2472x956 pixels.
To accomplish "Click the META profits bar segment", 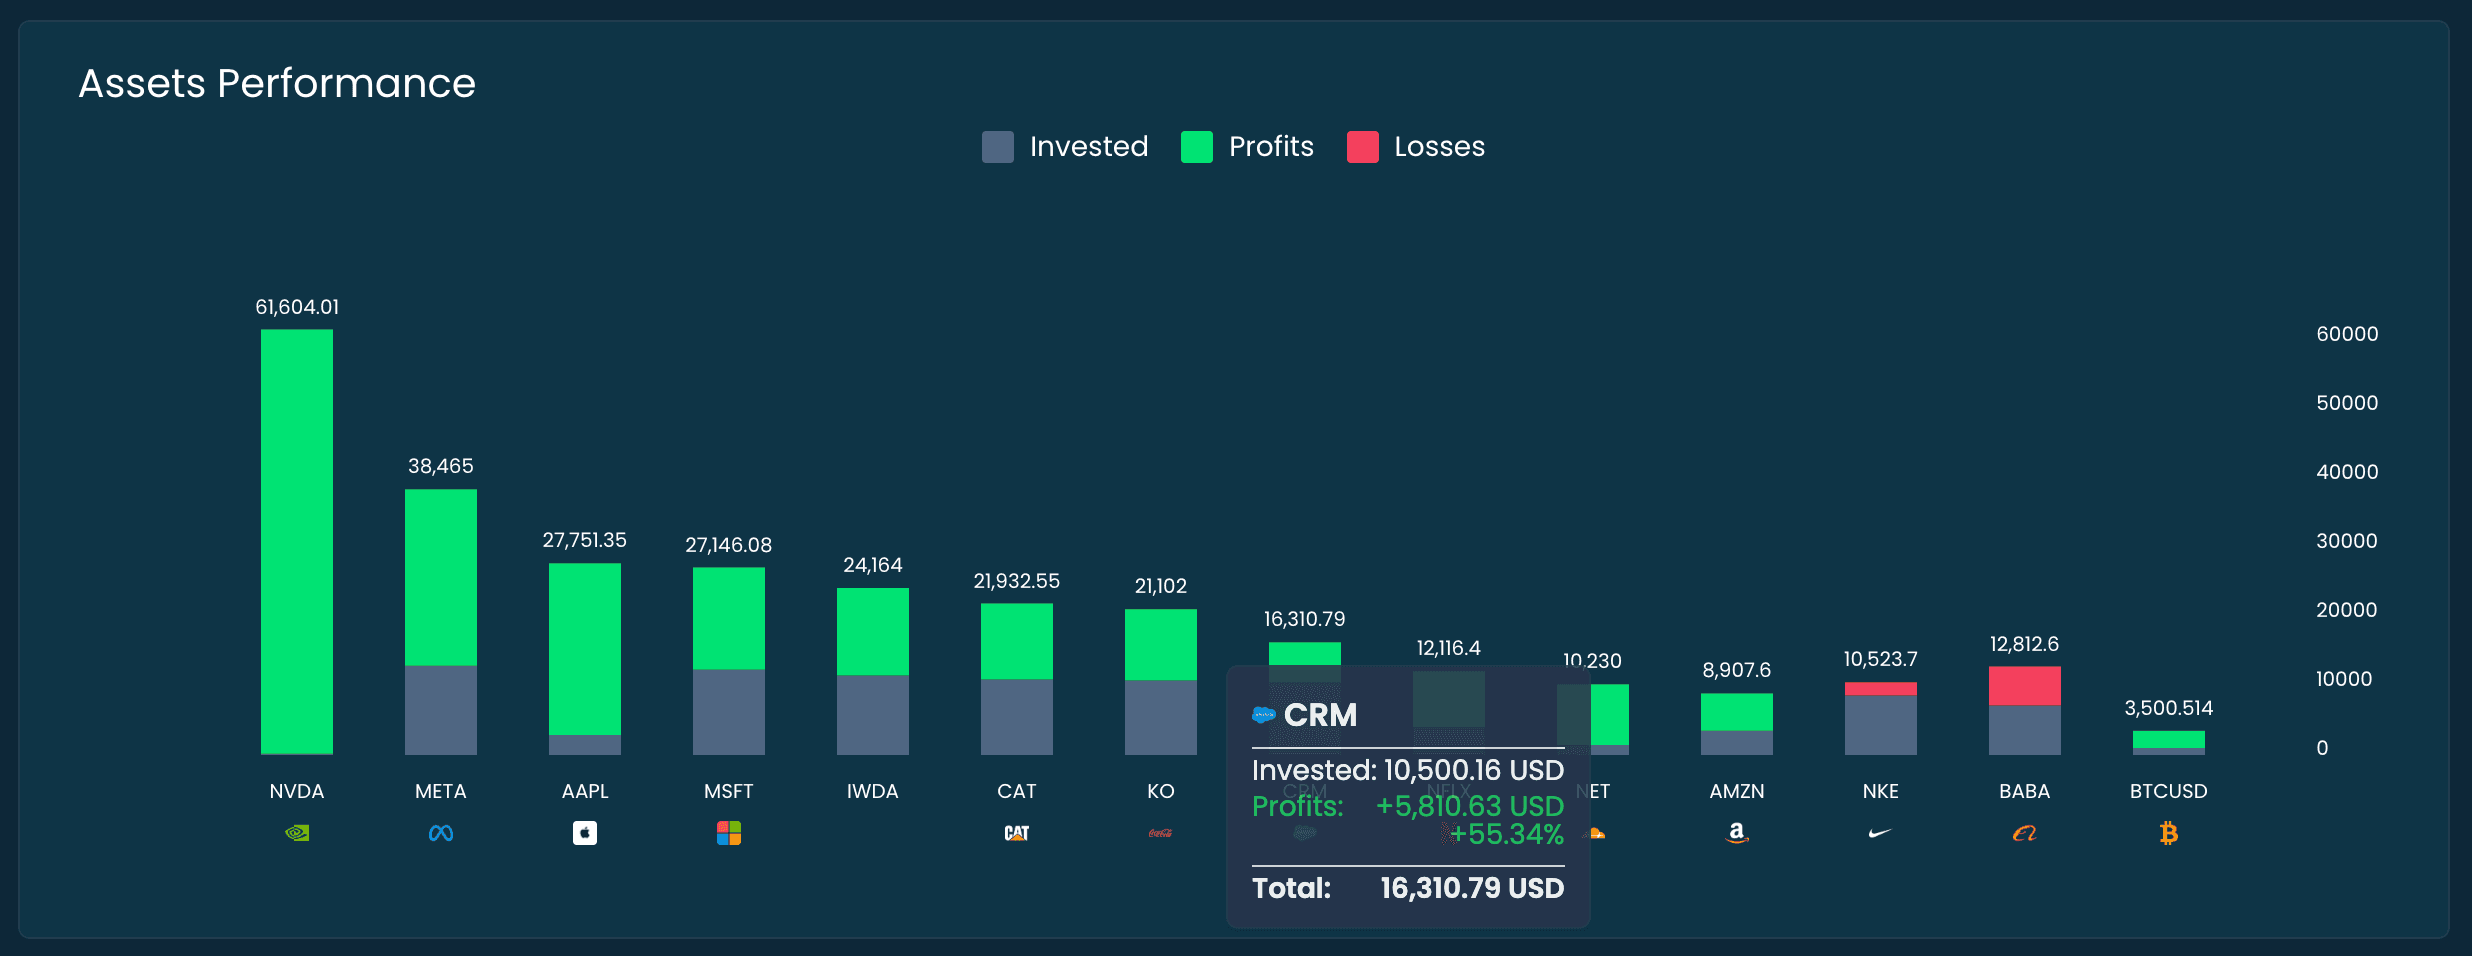I will 441,577.
